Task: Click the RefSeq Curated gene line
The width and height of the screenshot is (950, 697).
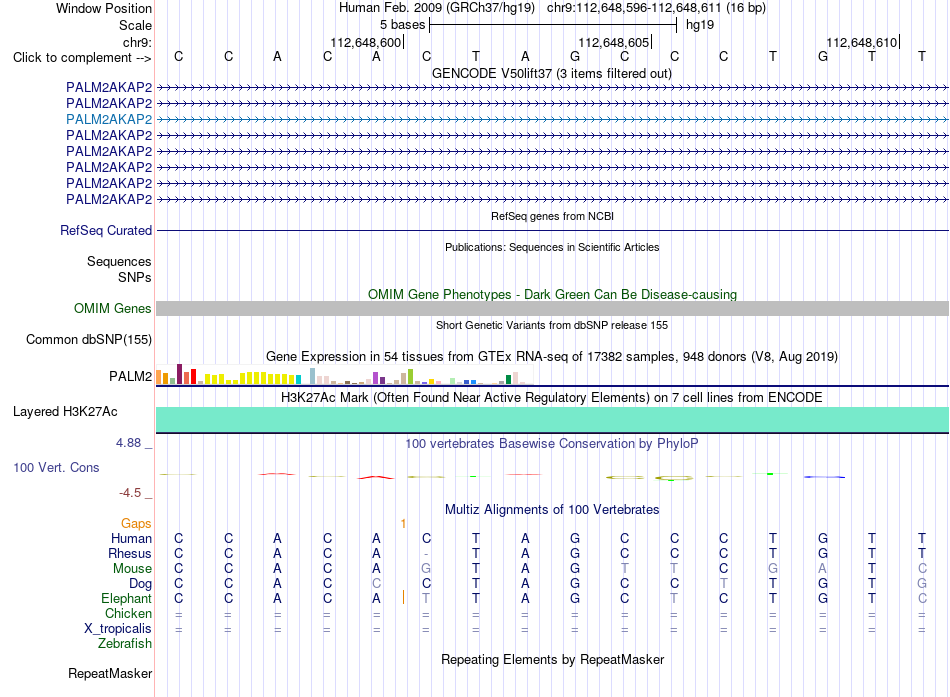Action: (552, 230)
